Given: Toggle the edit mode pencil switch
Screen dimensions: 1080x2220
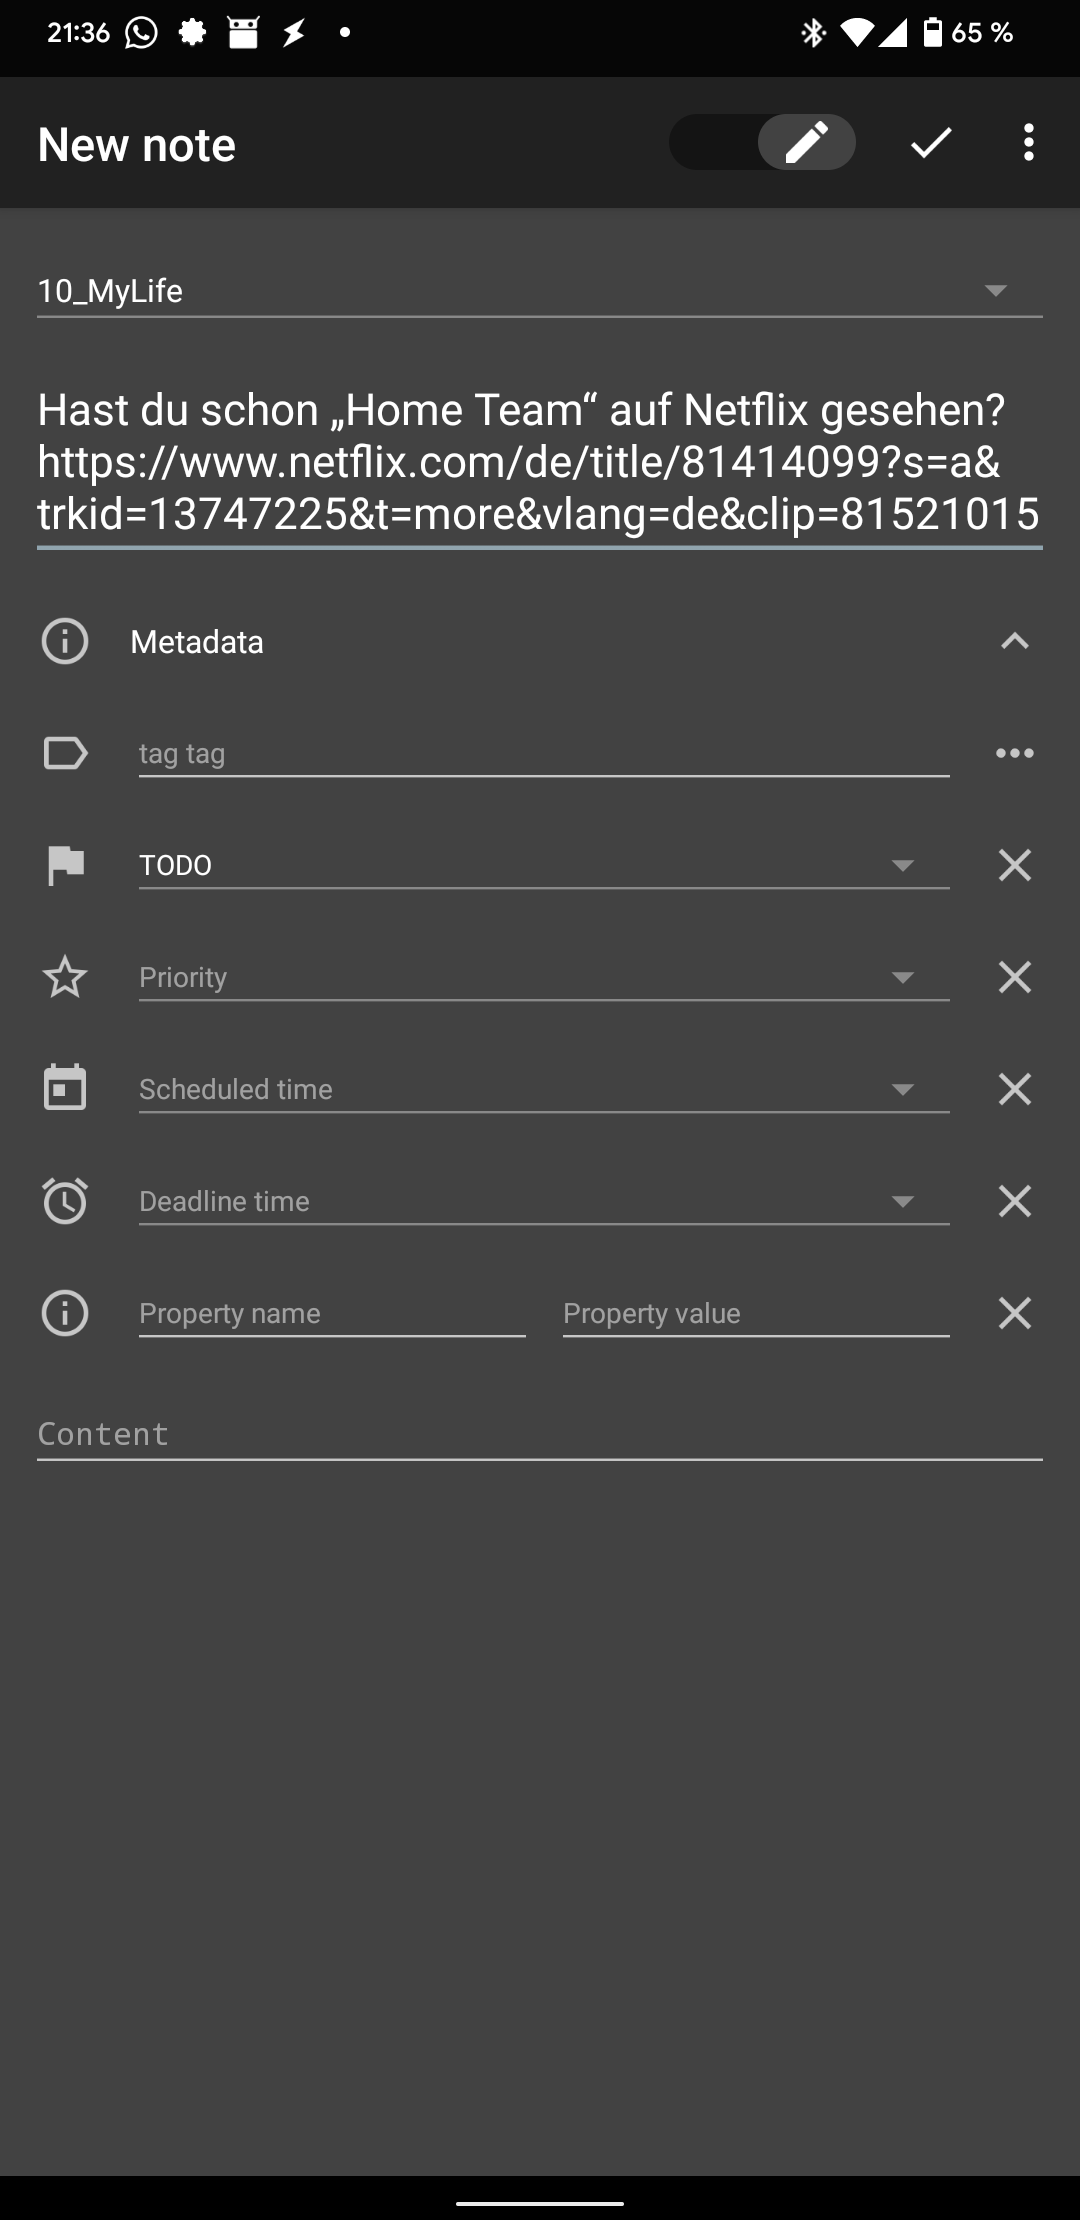Looking at the screenshot, I should (762, 142).
